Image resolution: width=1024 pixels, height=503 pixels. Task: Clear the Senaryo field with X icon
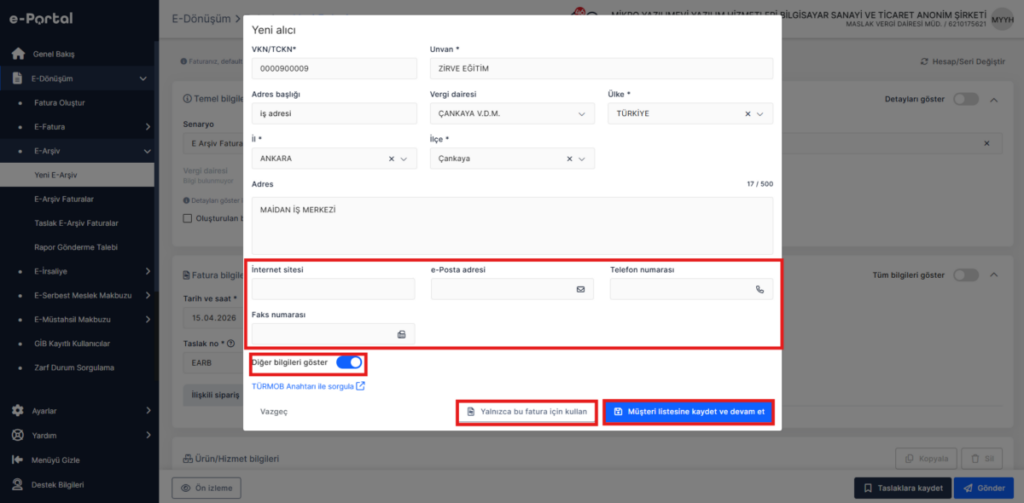pyautogui.click(x=987, y=144)
